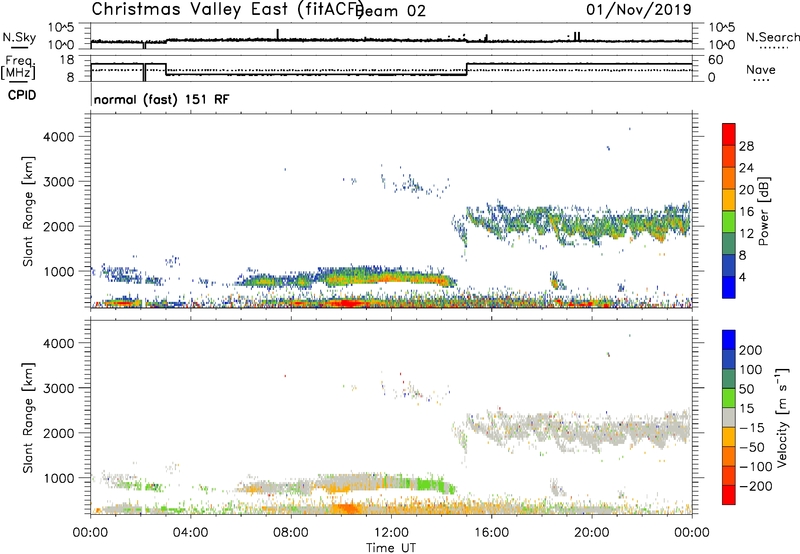Click the '12:00' time axis tick label

click(x=391, y=533)
